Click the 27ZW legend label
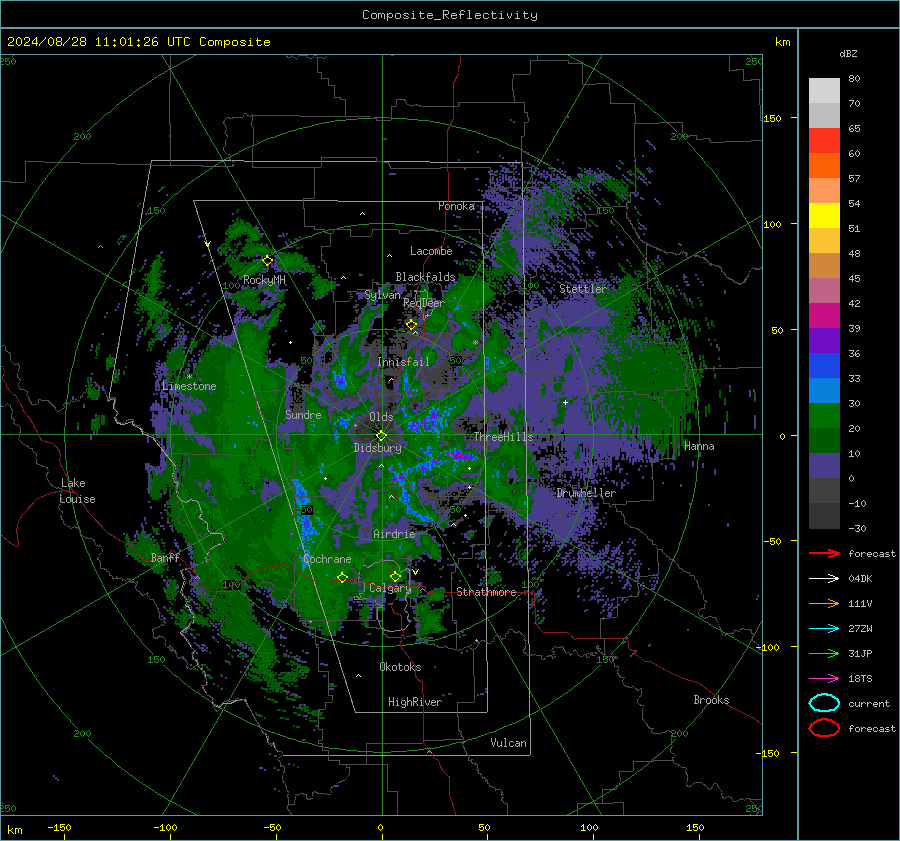Screen dimensions: 900x841 (x=860, y=629)
